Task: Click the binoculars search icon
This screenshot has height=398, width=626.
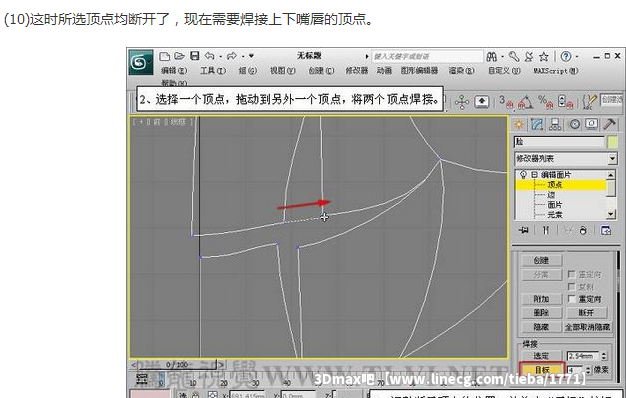Action: 491,57
